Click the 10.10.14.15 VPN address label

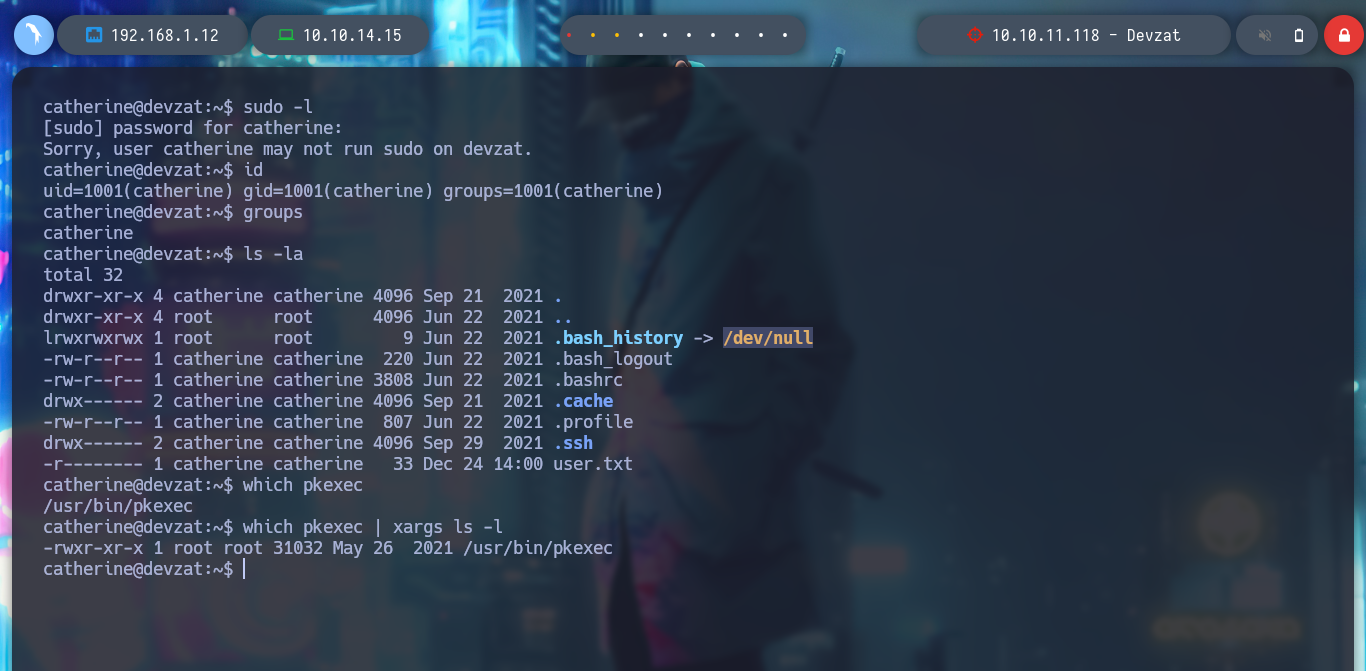click(x=352, y=35)
